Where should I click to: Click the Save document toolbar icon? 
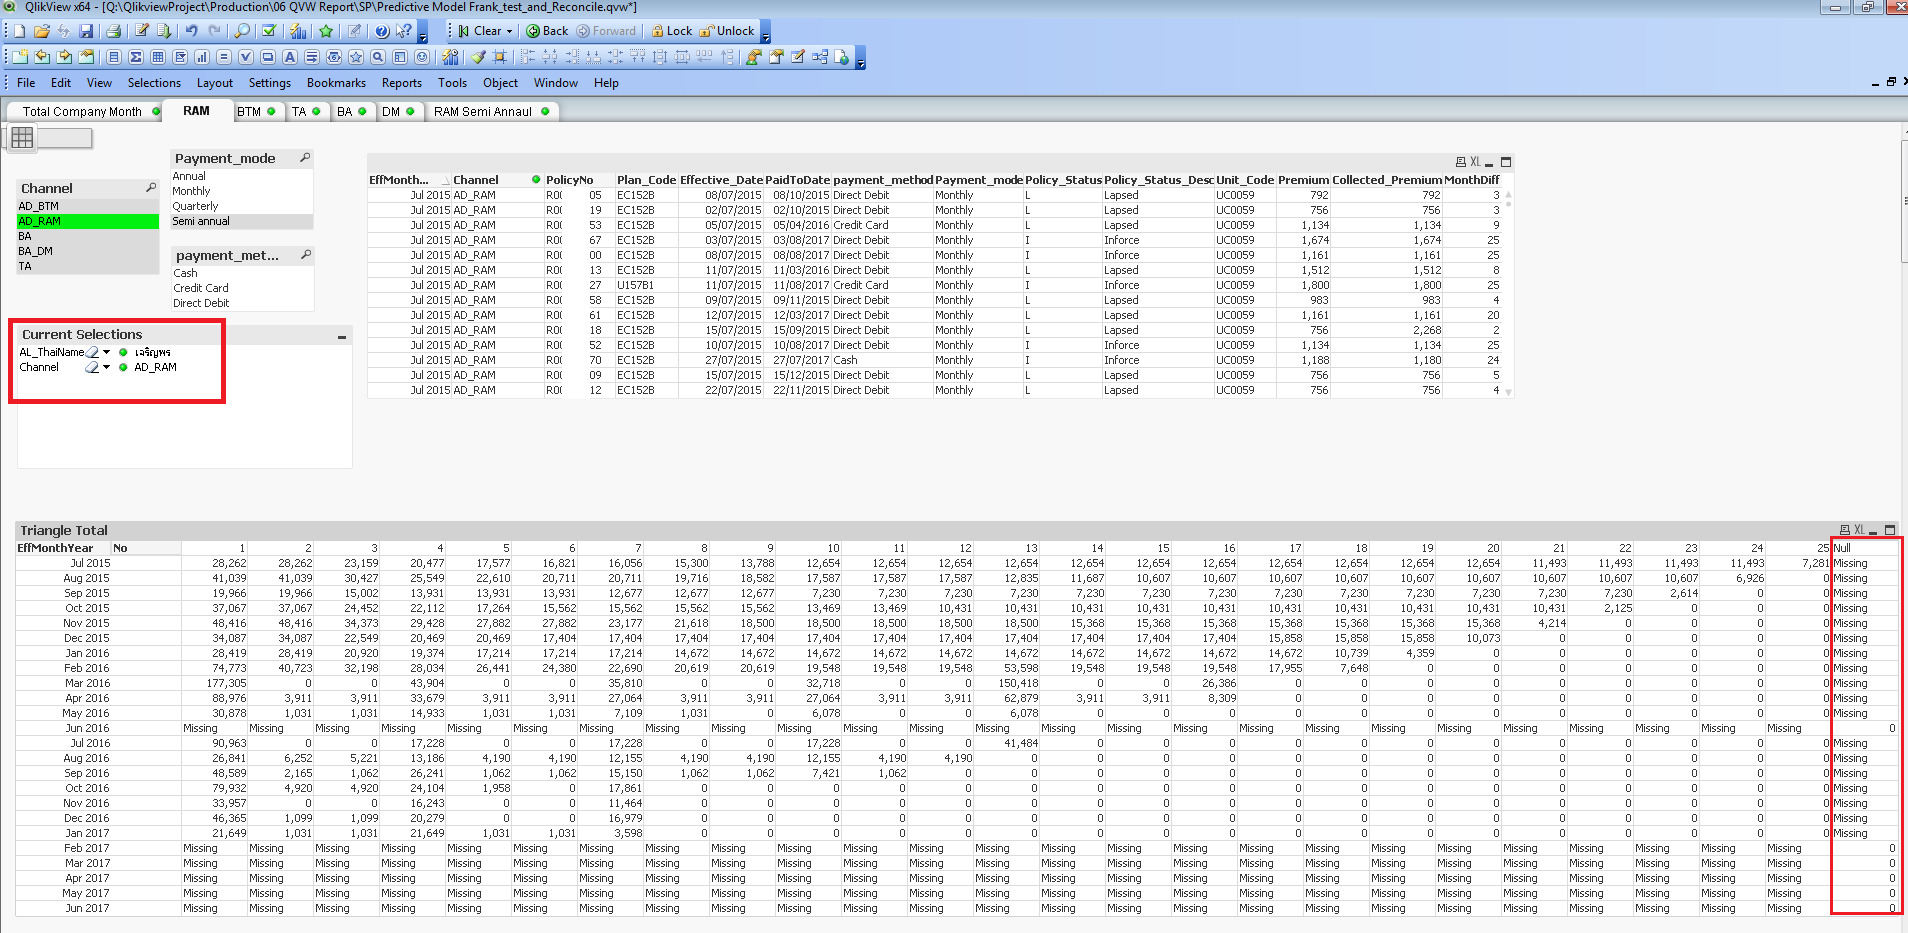(x=86, y=31)
